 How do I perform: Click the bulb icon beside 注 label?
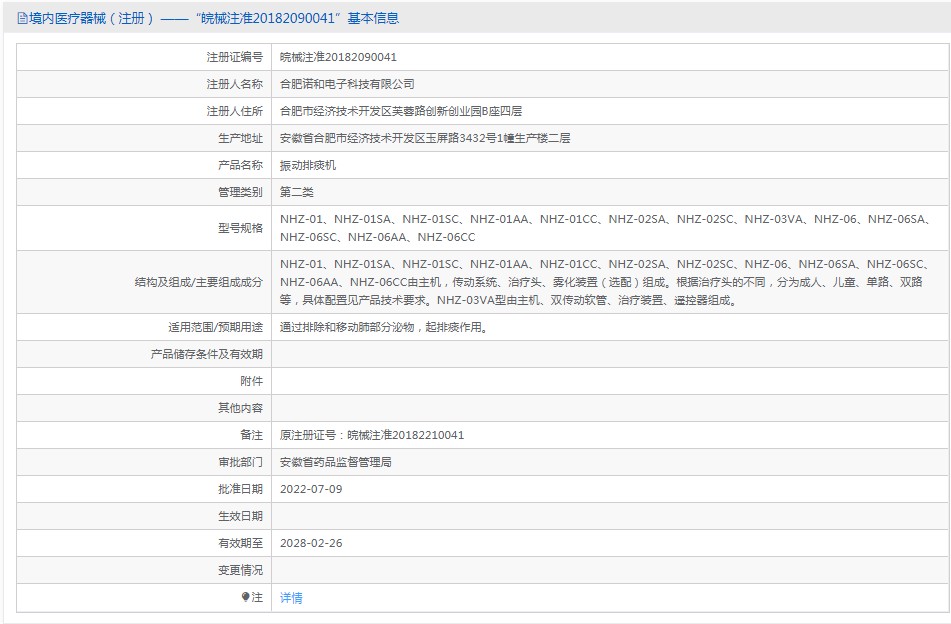[x=245, y=597]
